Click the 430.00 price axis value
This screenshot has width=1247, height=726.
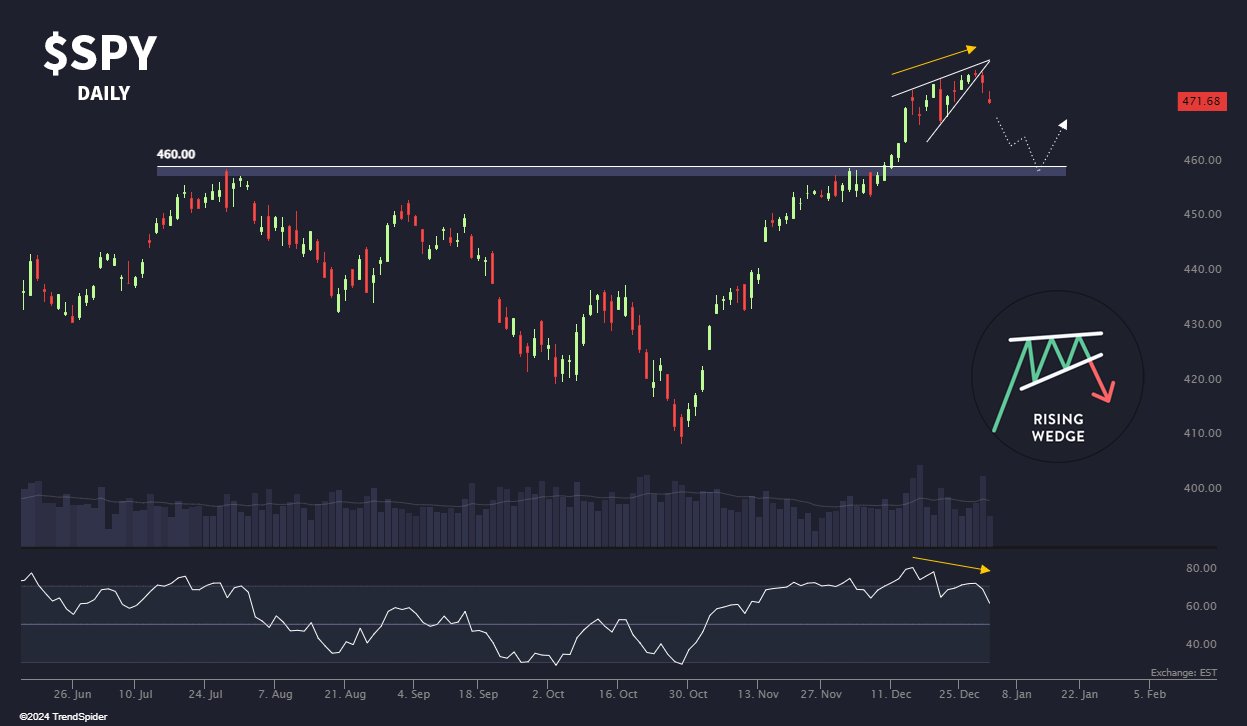point(1204,325)
